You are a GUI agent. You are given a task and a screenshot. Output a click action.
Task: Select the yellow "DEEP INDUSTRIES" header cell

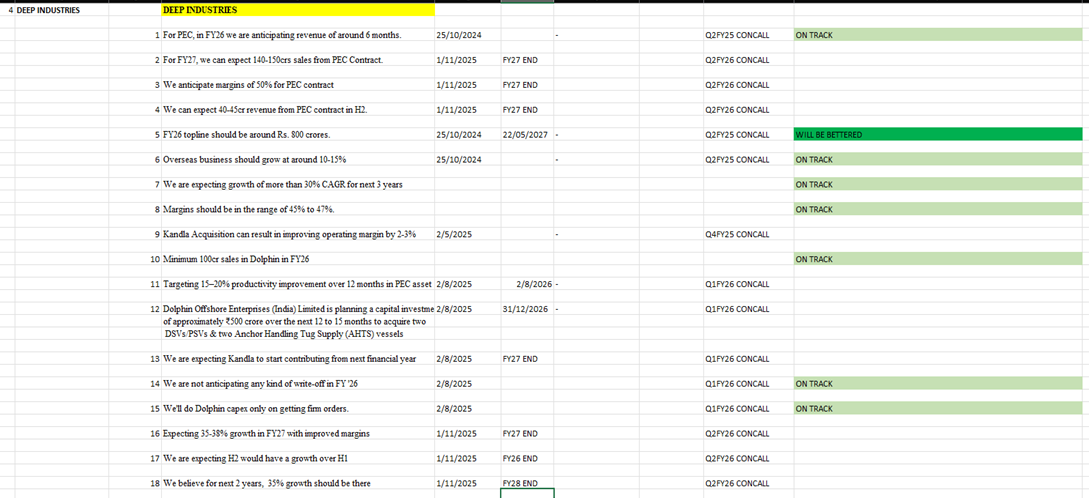point(297,10)
